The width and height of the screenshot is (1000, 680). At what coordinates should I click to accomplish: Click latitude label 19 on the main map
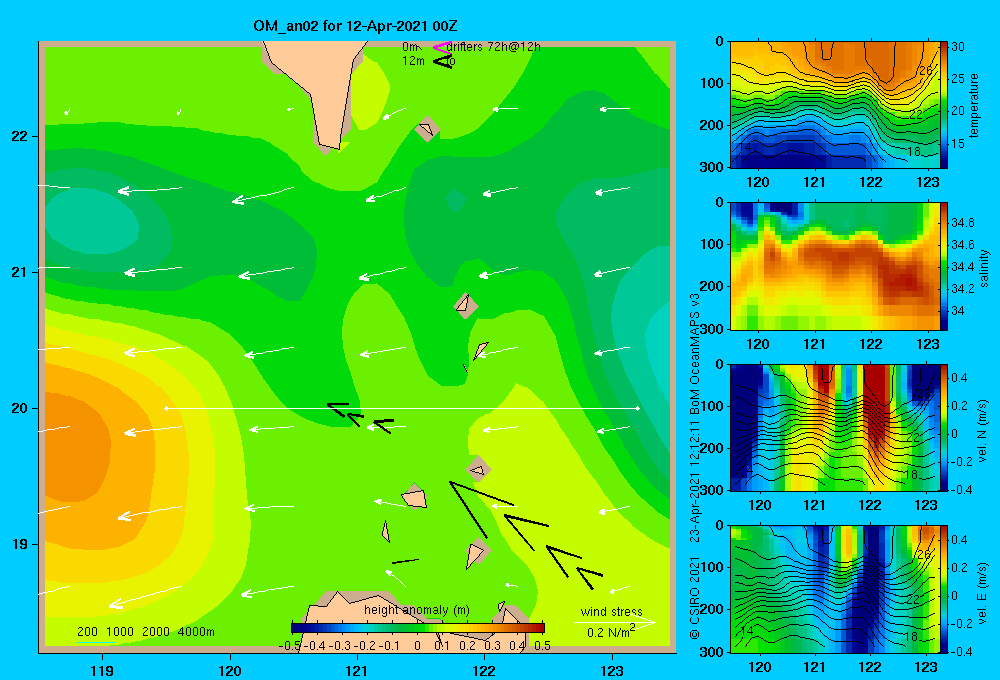[19, 544]
